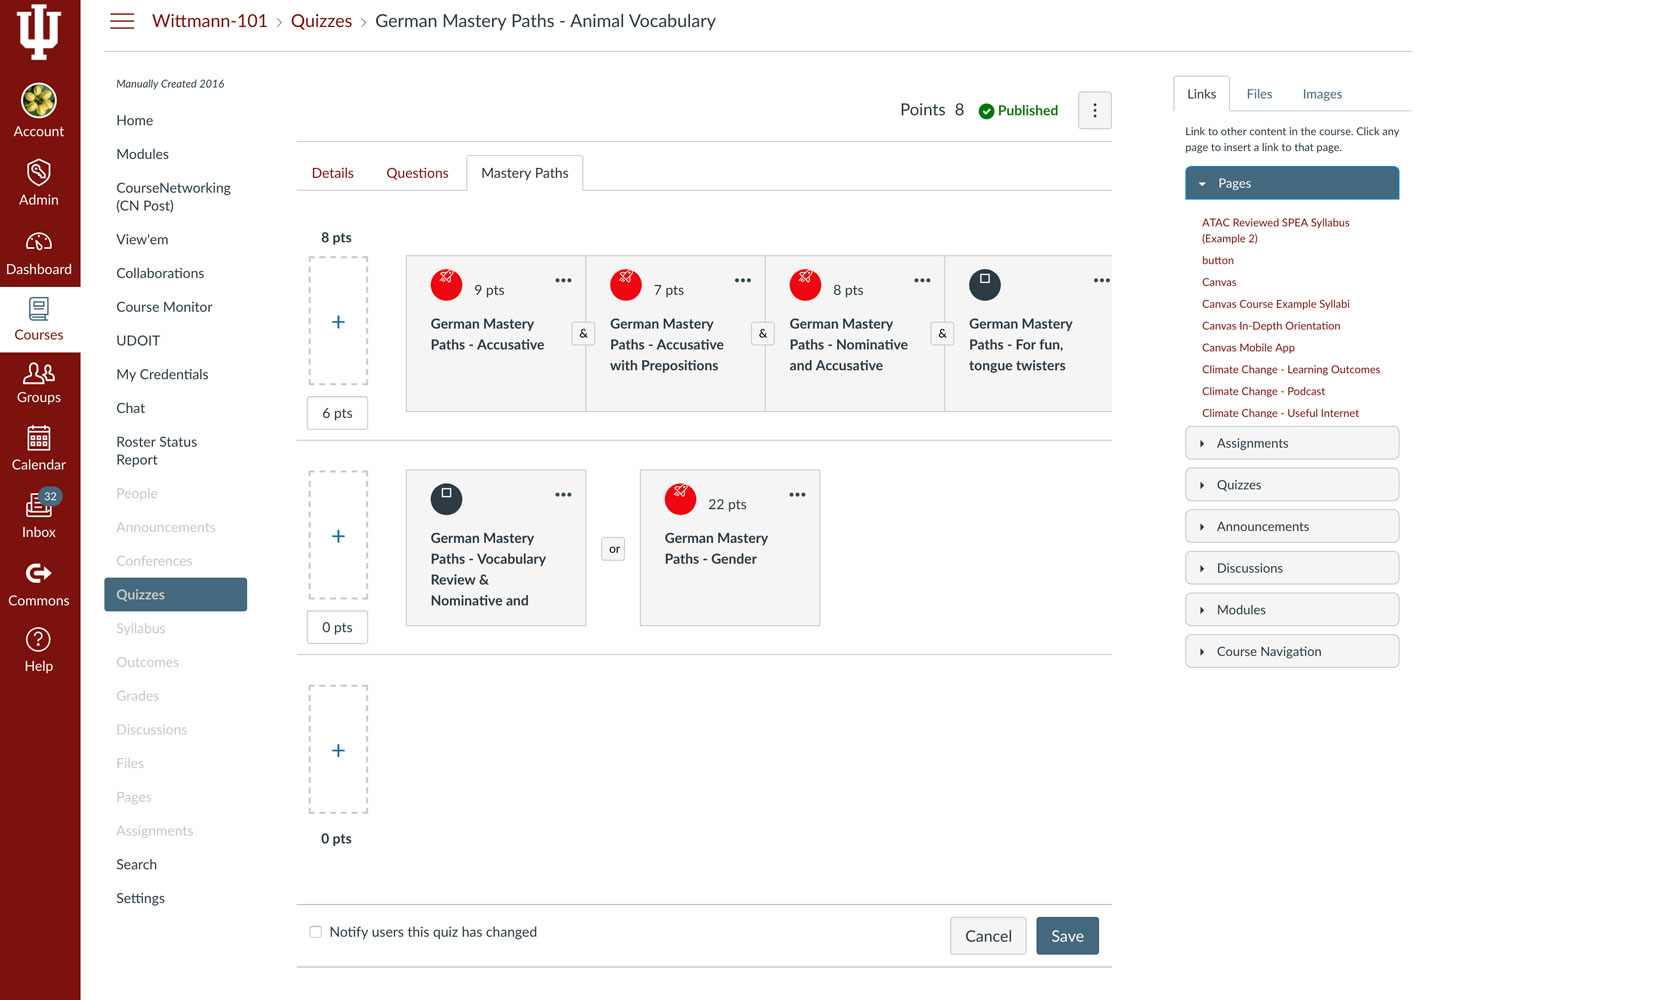Image resolution: width=1670 pixels, height=1000 pixels.
Task: Add assignment to bottom scoring range
Action: tap(338, 749)
